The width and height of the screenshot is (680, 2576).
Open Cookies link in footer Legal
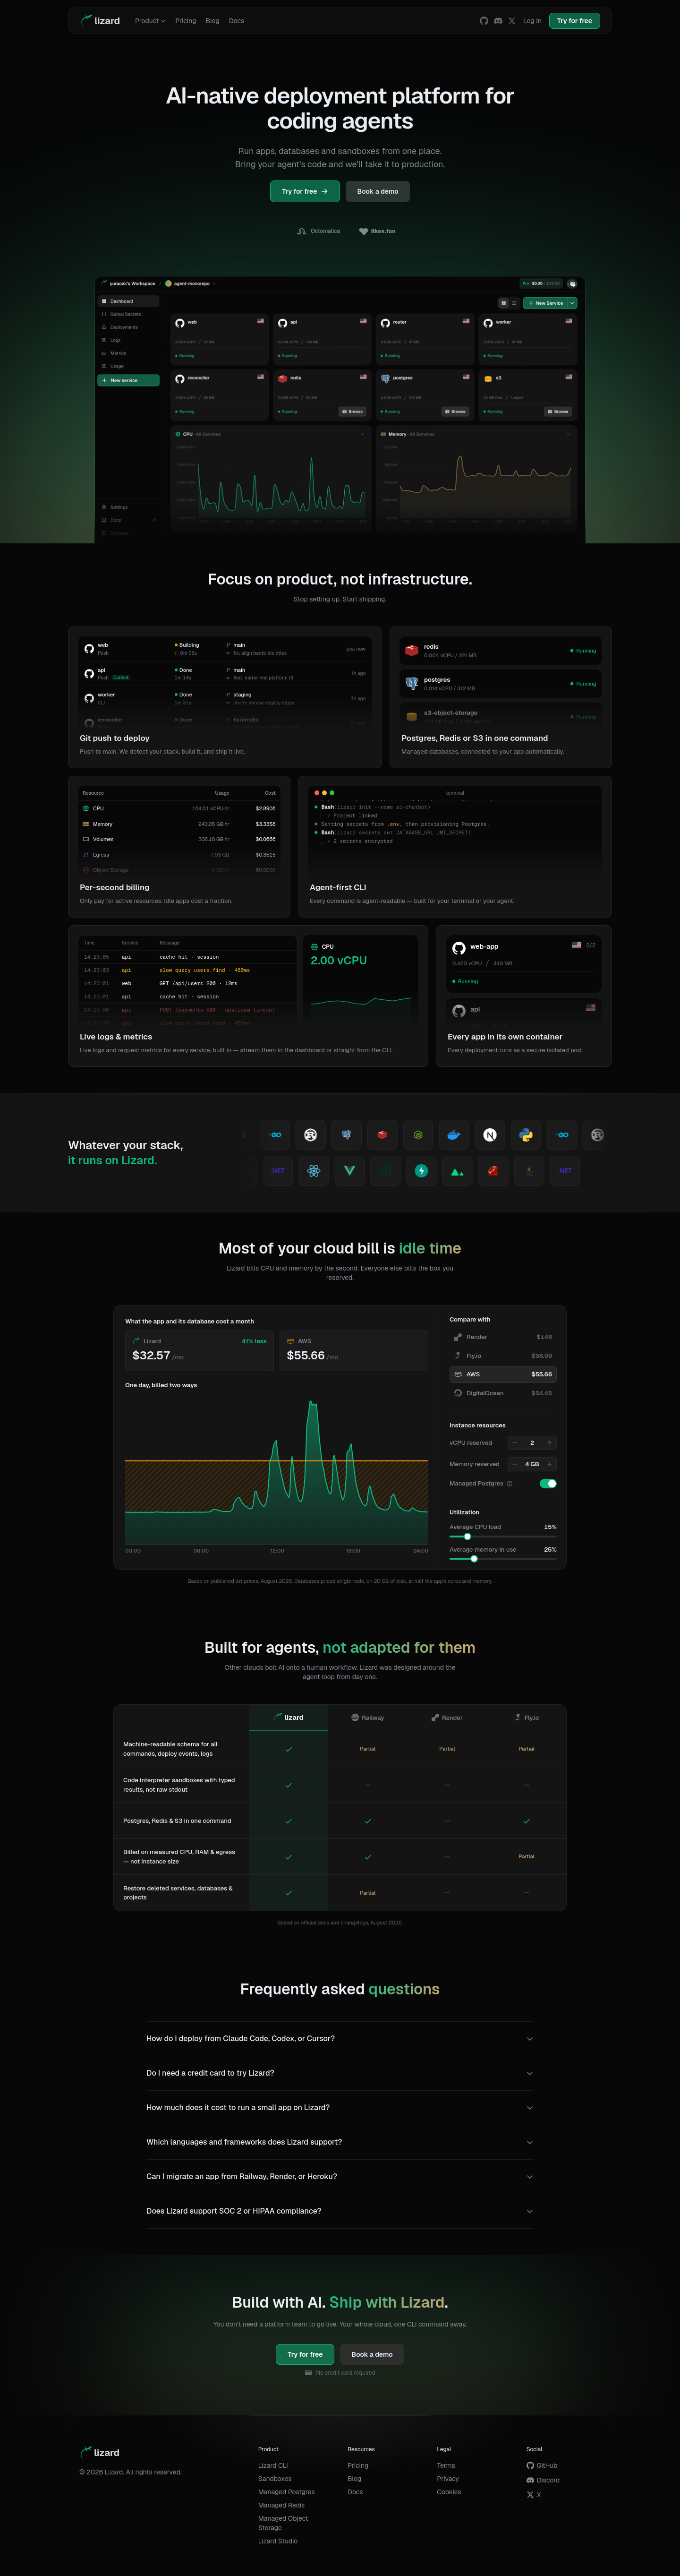[449, 2492]
